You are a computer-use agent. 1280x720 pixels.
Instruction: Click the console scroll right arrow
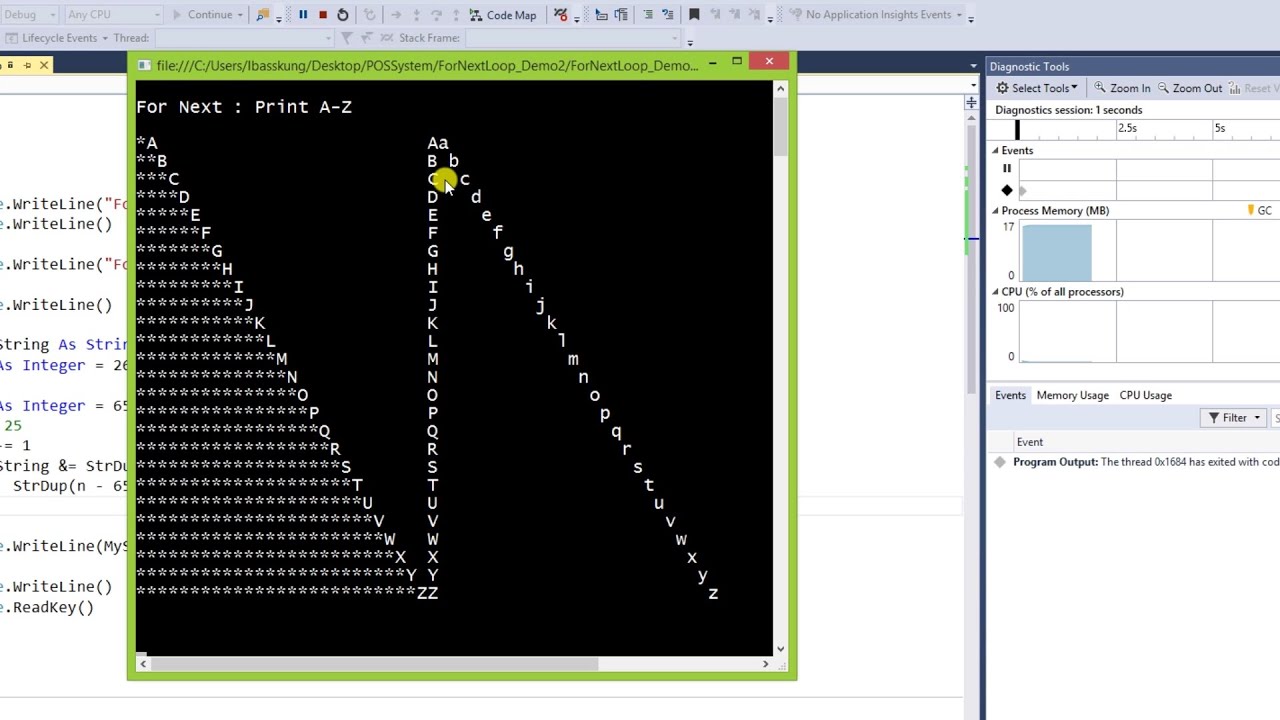point(766,664)
